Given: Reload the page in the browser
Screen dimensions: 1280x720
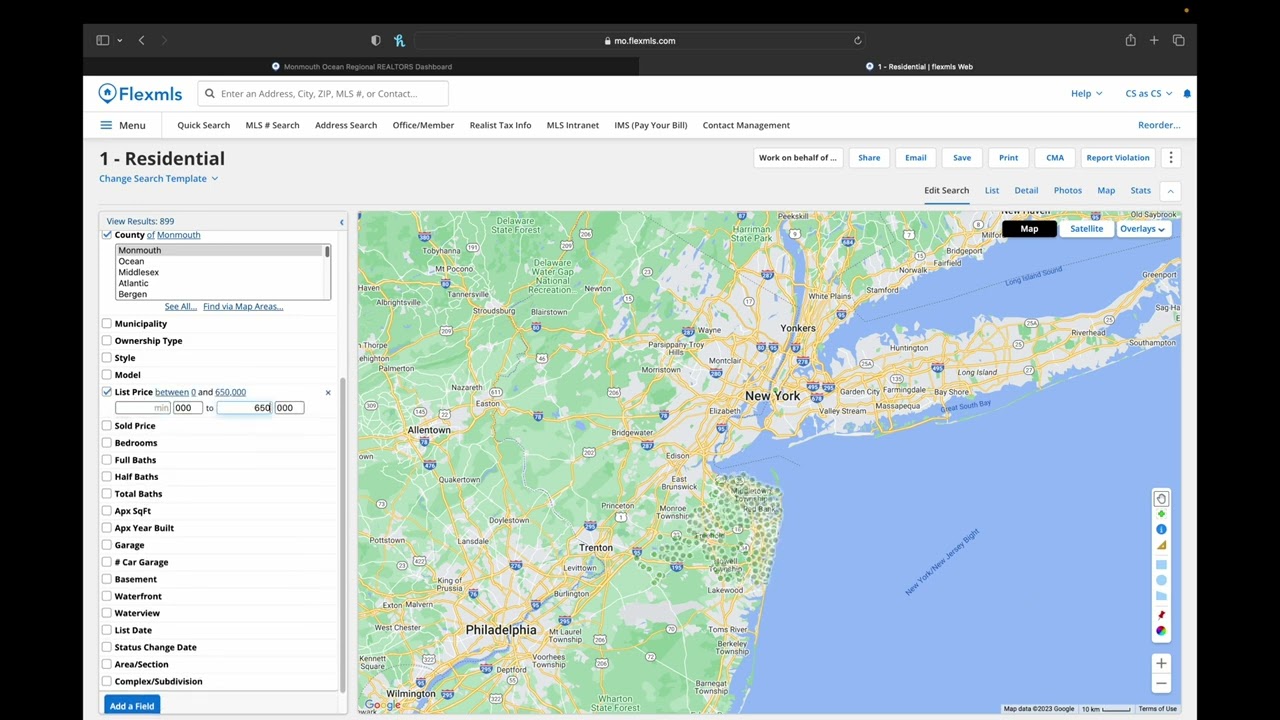Looking at the screenshot, I should coord(857,41).
